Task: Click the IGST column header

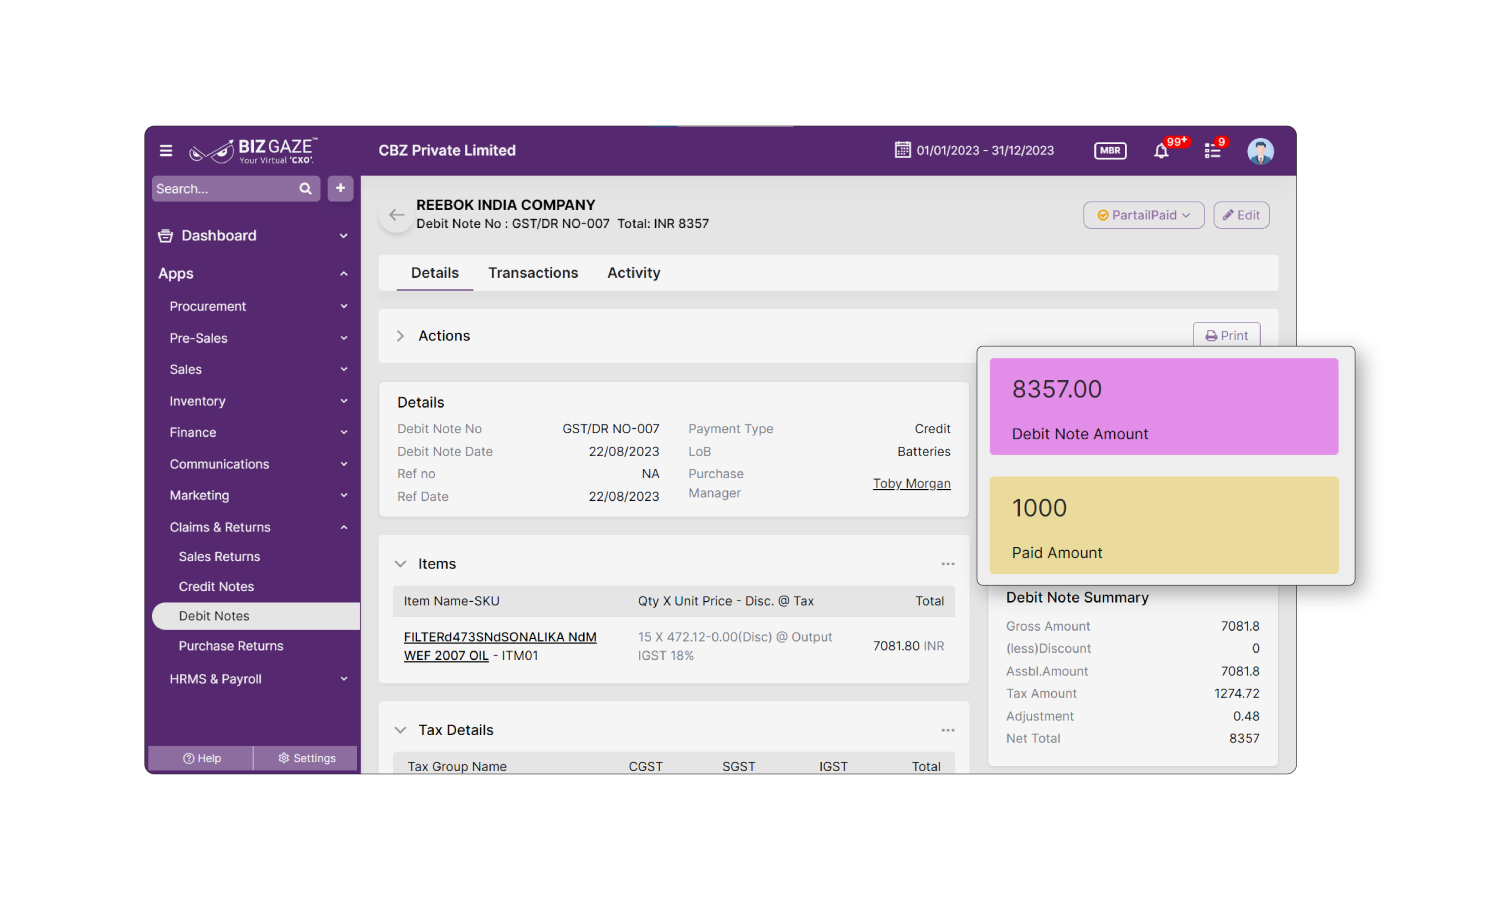Action: tap(833, 766)
